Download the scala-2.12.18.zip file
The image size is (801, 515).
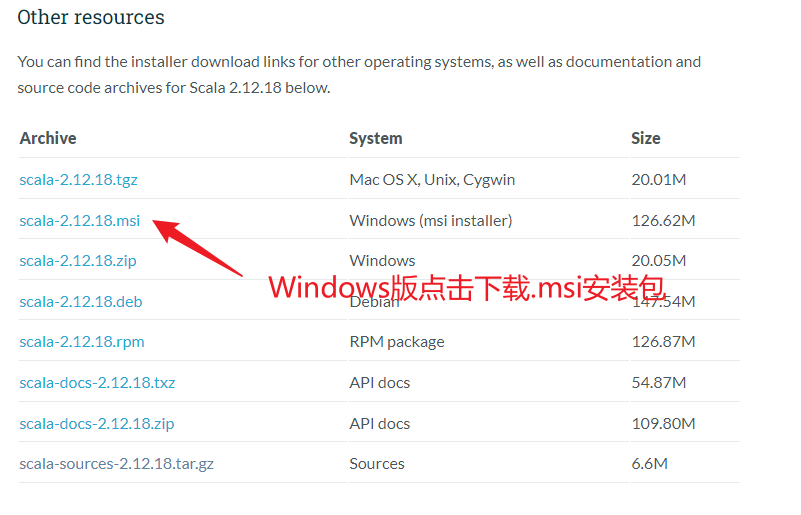(x=78, y=261)
